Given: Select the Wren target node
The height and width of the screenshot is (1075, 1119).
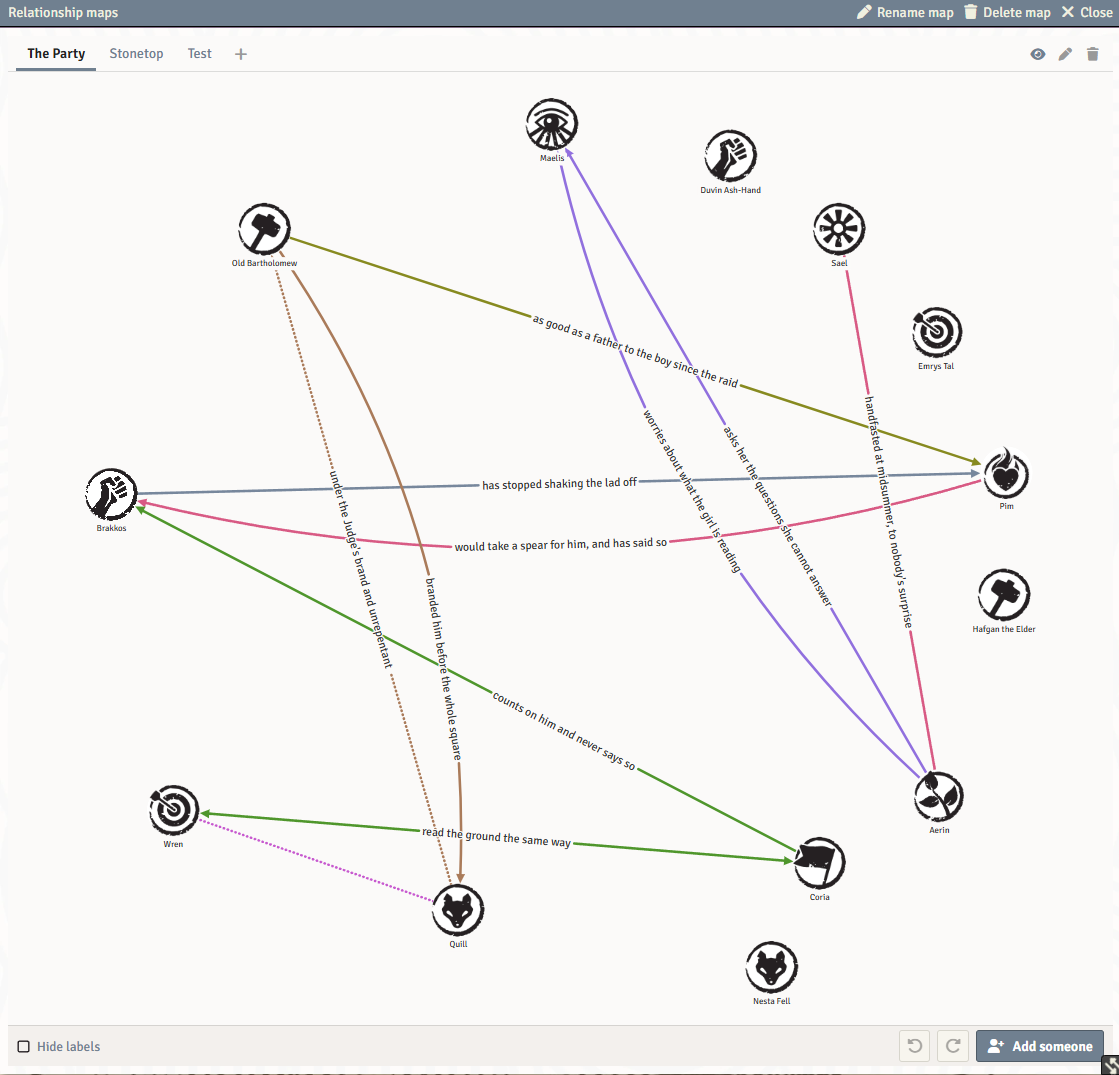Looking at the screenshot, I should point(174,809).
